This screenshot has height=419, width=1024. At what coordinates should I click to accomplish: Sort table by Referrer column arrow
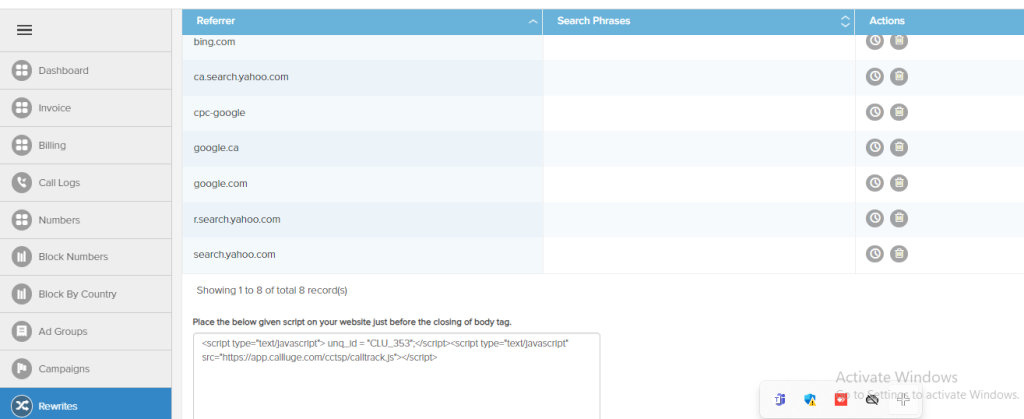click(x=532, y=21)
